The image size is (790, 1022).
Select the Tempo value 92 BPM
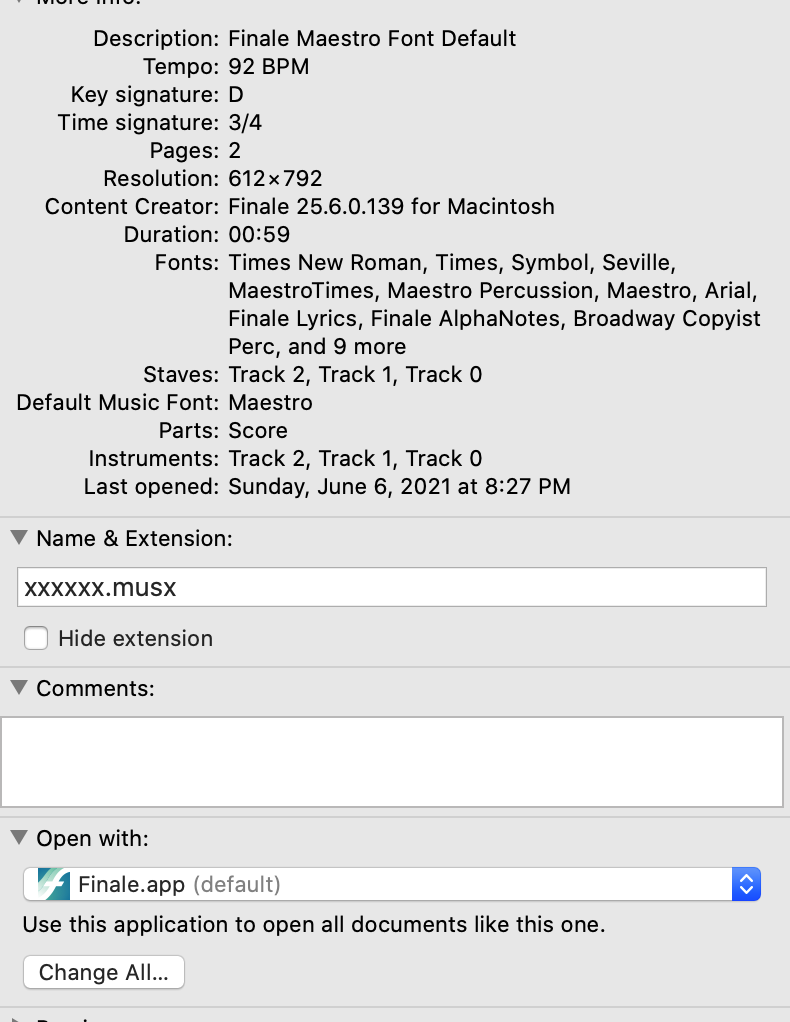tap(269, 67)
